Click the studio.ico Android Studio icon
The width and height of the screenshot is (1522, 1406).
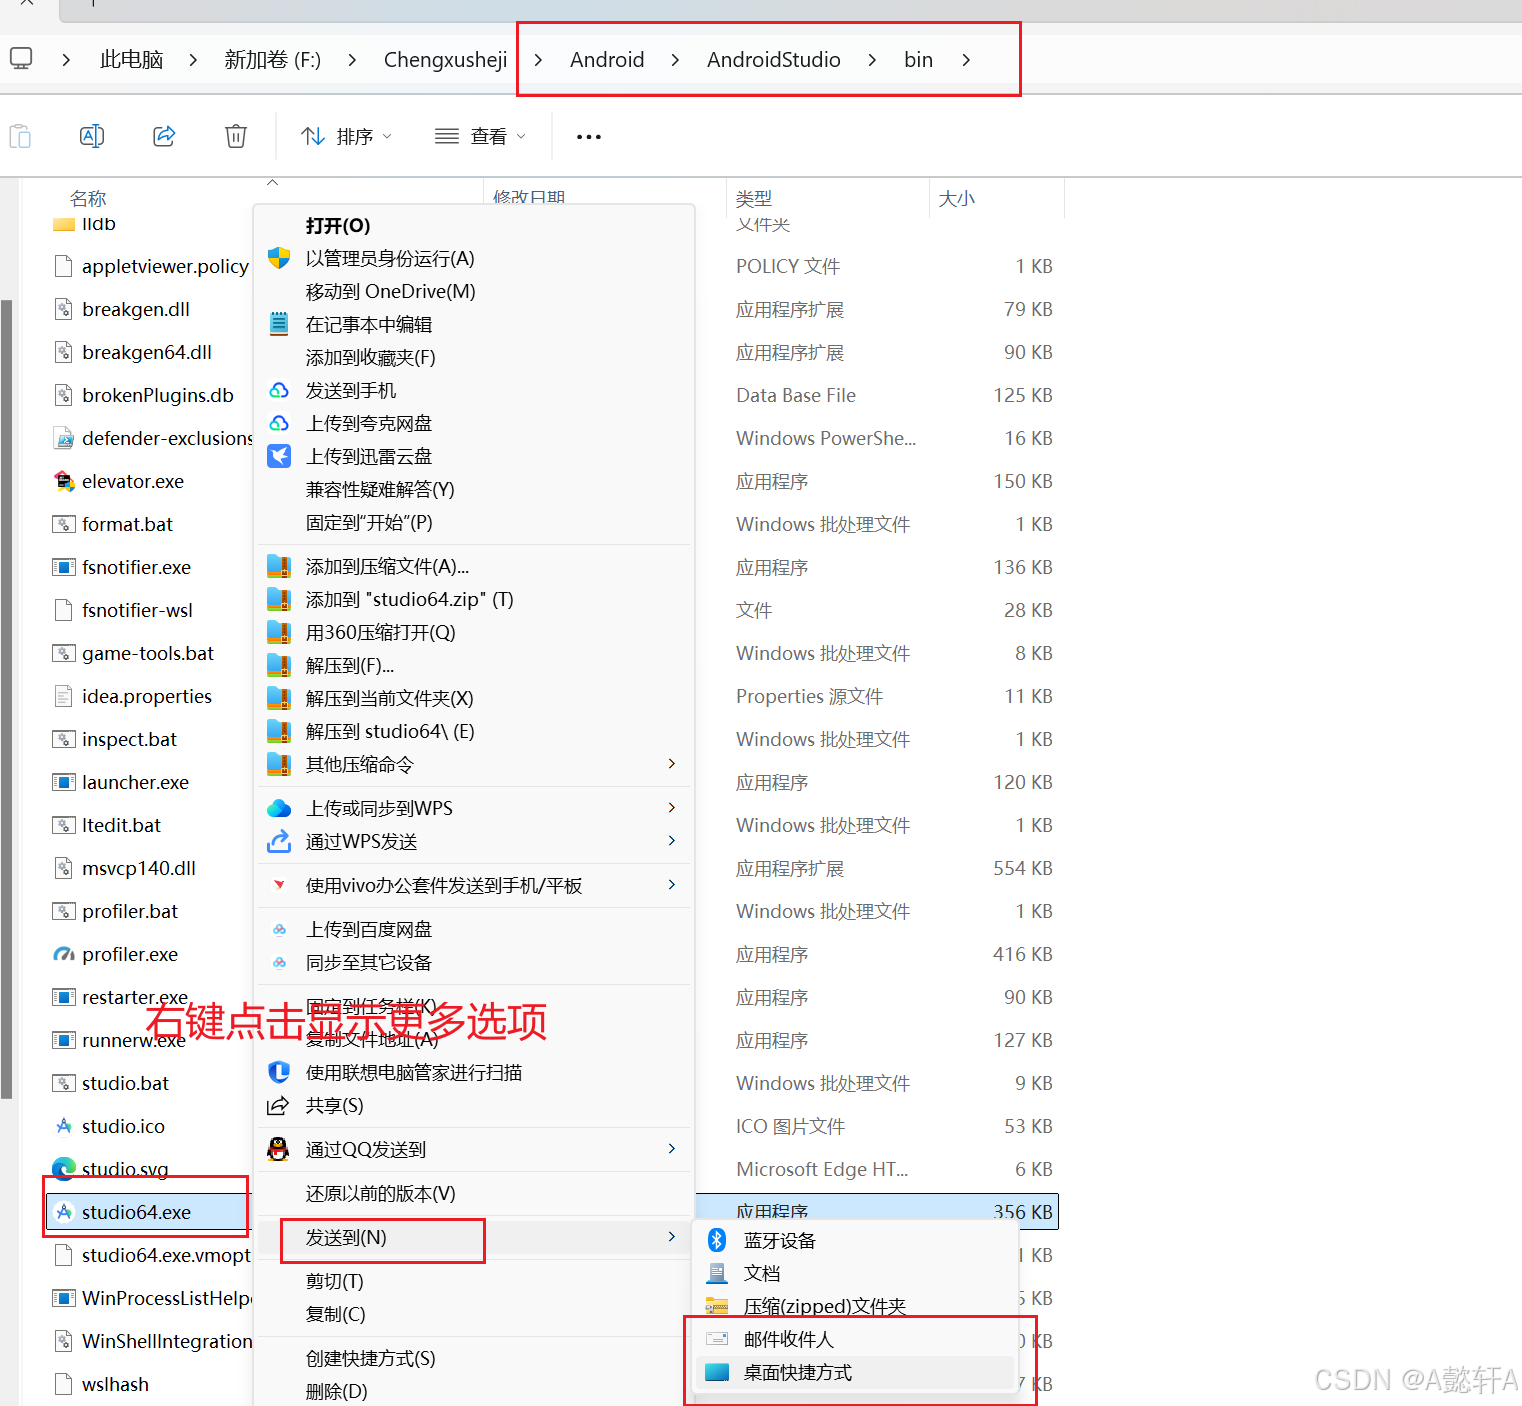pos(64,1126)
